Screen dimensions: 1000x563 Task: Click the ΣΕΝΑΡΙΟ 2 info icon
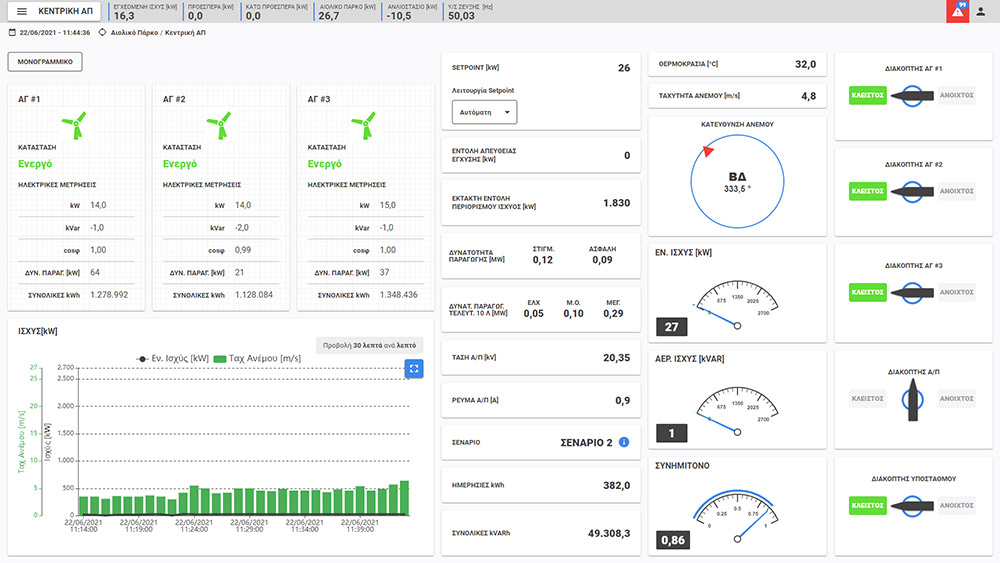[624, 441]
